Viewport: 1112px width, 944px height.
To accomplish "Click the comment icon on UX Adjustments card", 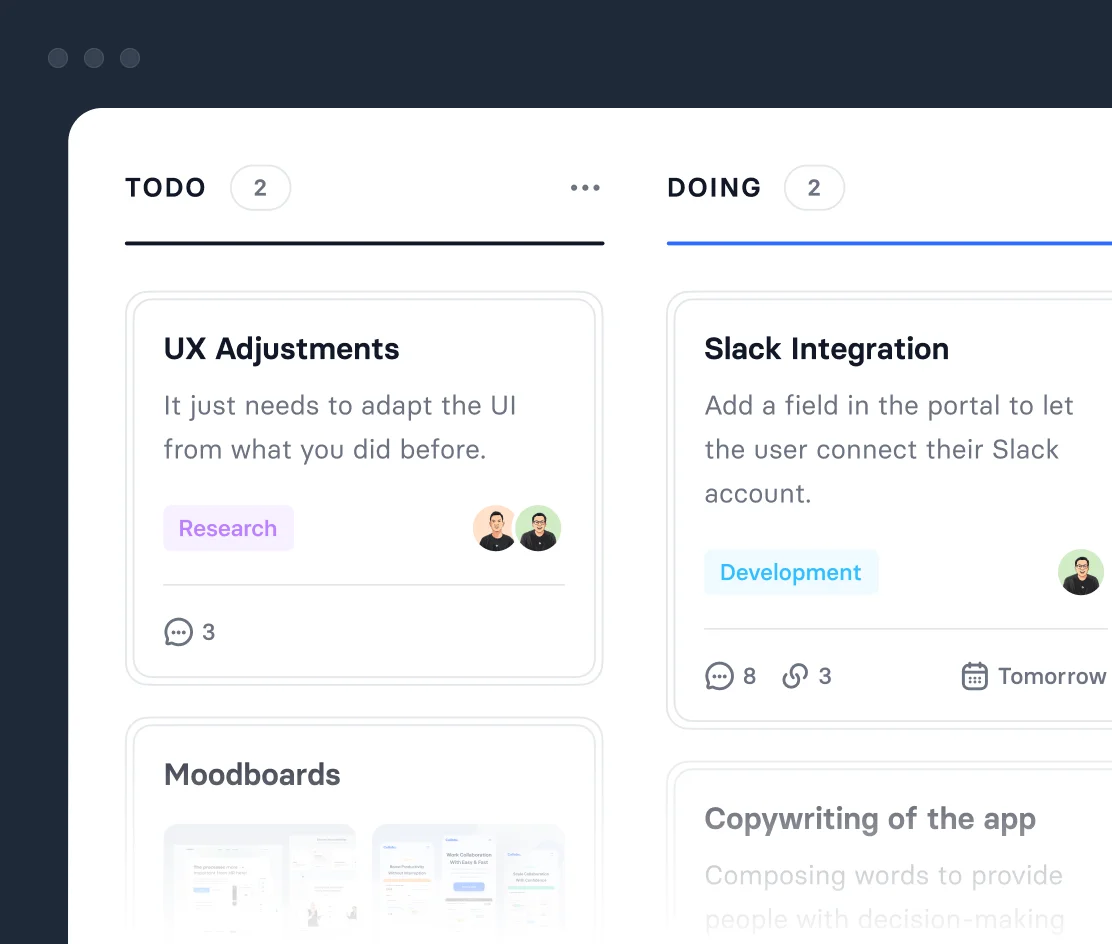I will point(178,632).
